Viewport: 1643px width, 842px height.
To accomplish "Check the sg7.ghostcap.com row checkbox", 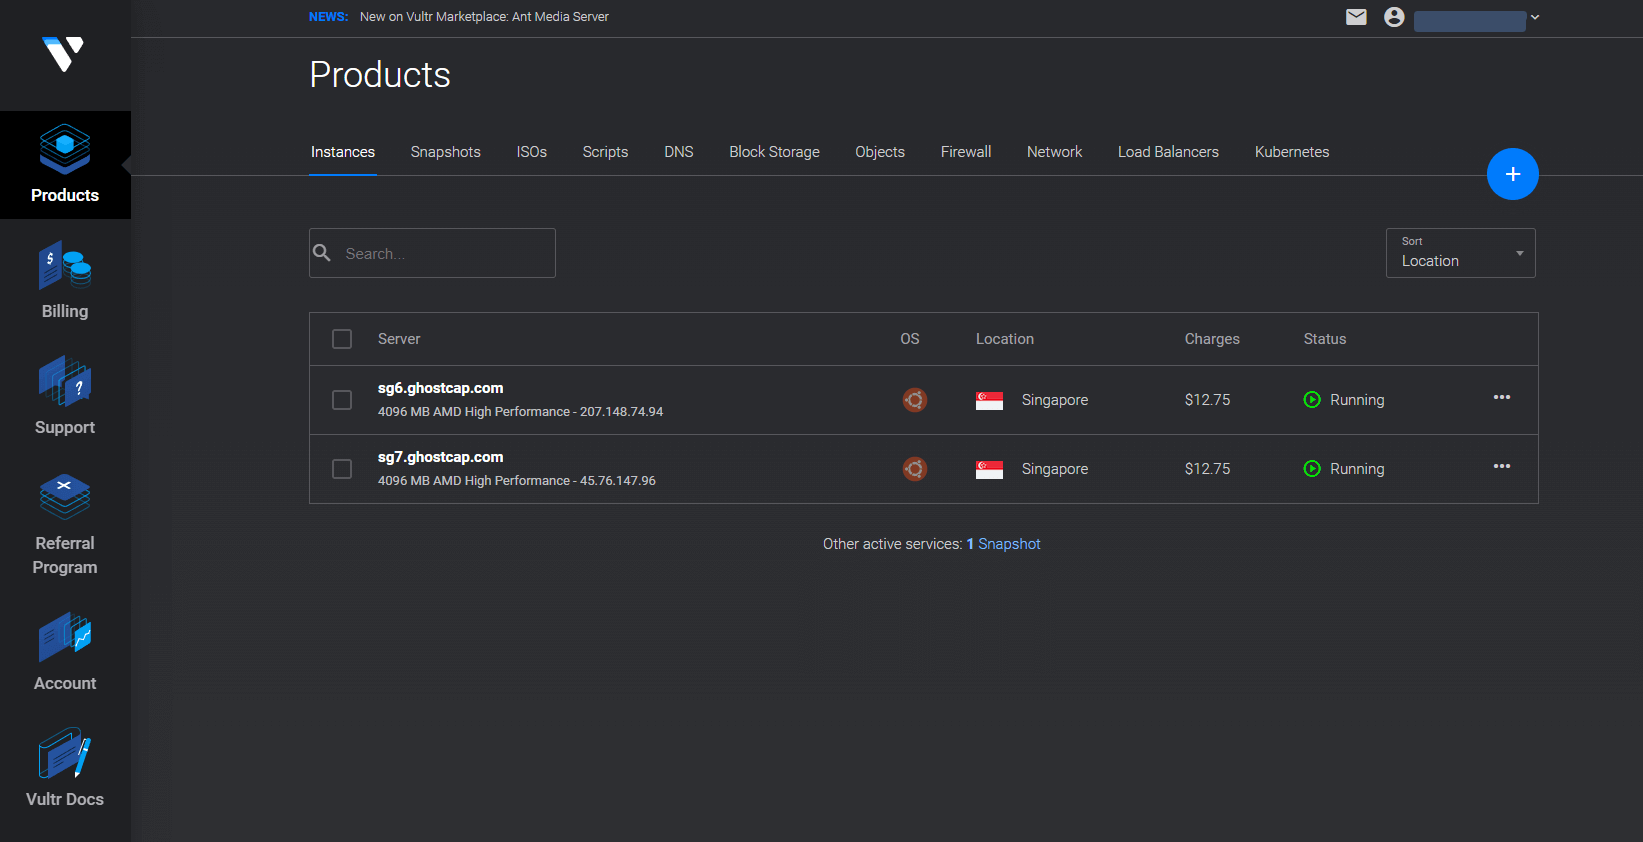I will point(342,469).
